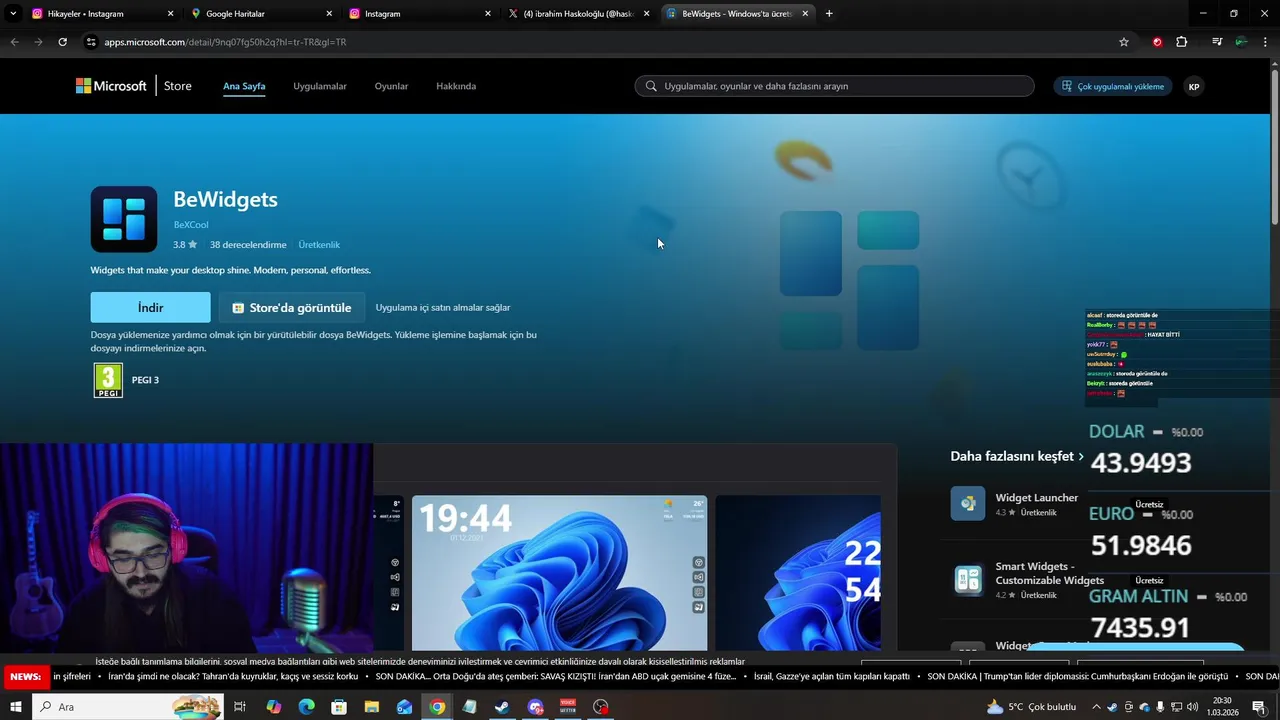Open Task View on the taskbar
1280x720 pixels.
[x=240, y=707]
